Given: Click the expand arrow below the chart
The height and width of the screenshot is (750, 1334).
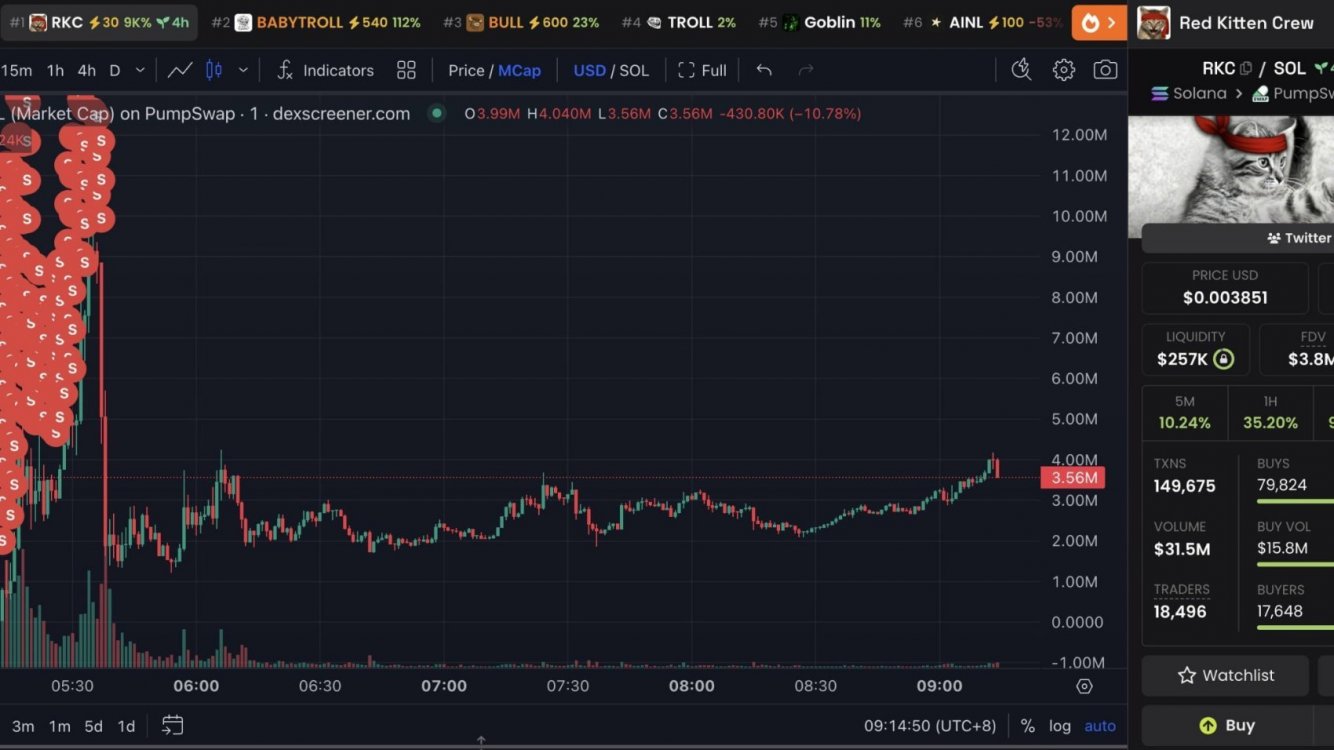Looking at the screenshot, I should point(481,741).
